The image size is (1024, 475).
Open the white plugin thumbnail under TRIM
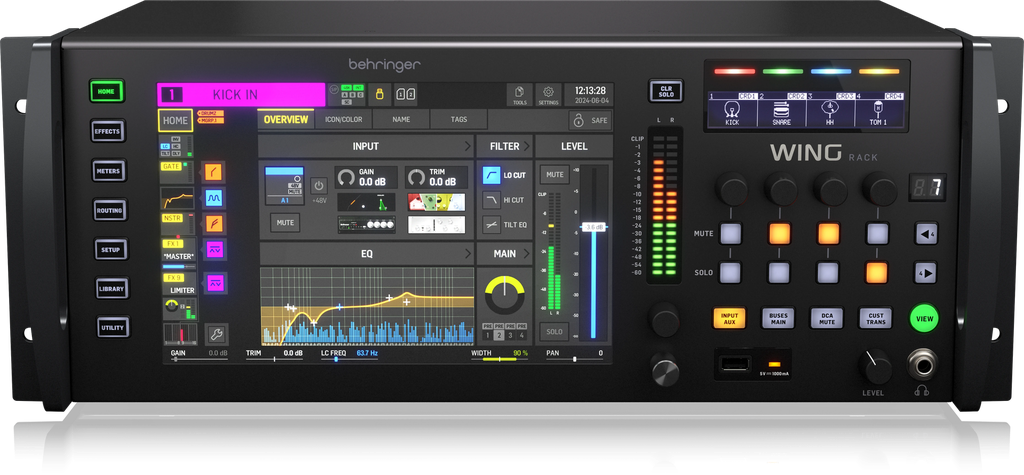click(437, 224)
